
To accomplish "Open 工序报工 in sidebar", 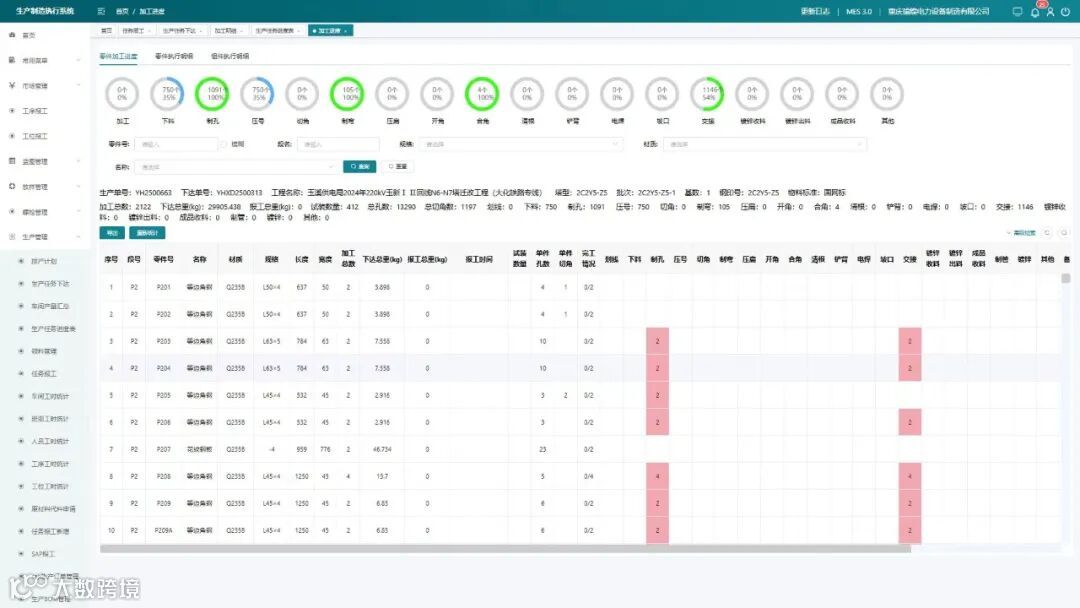I will (x=34, y=111).
